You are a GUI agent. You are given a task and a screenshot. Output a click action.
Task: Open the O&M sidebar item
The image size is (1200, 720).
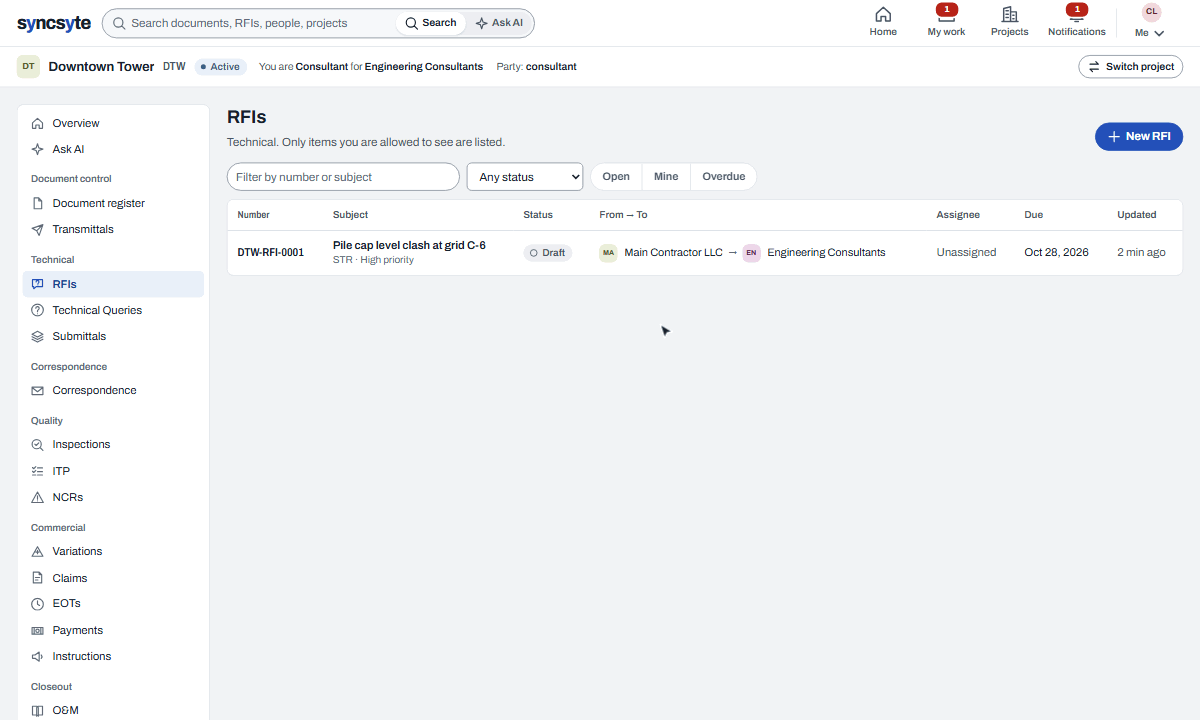(x=113, y=710)
